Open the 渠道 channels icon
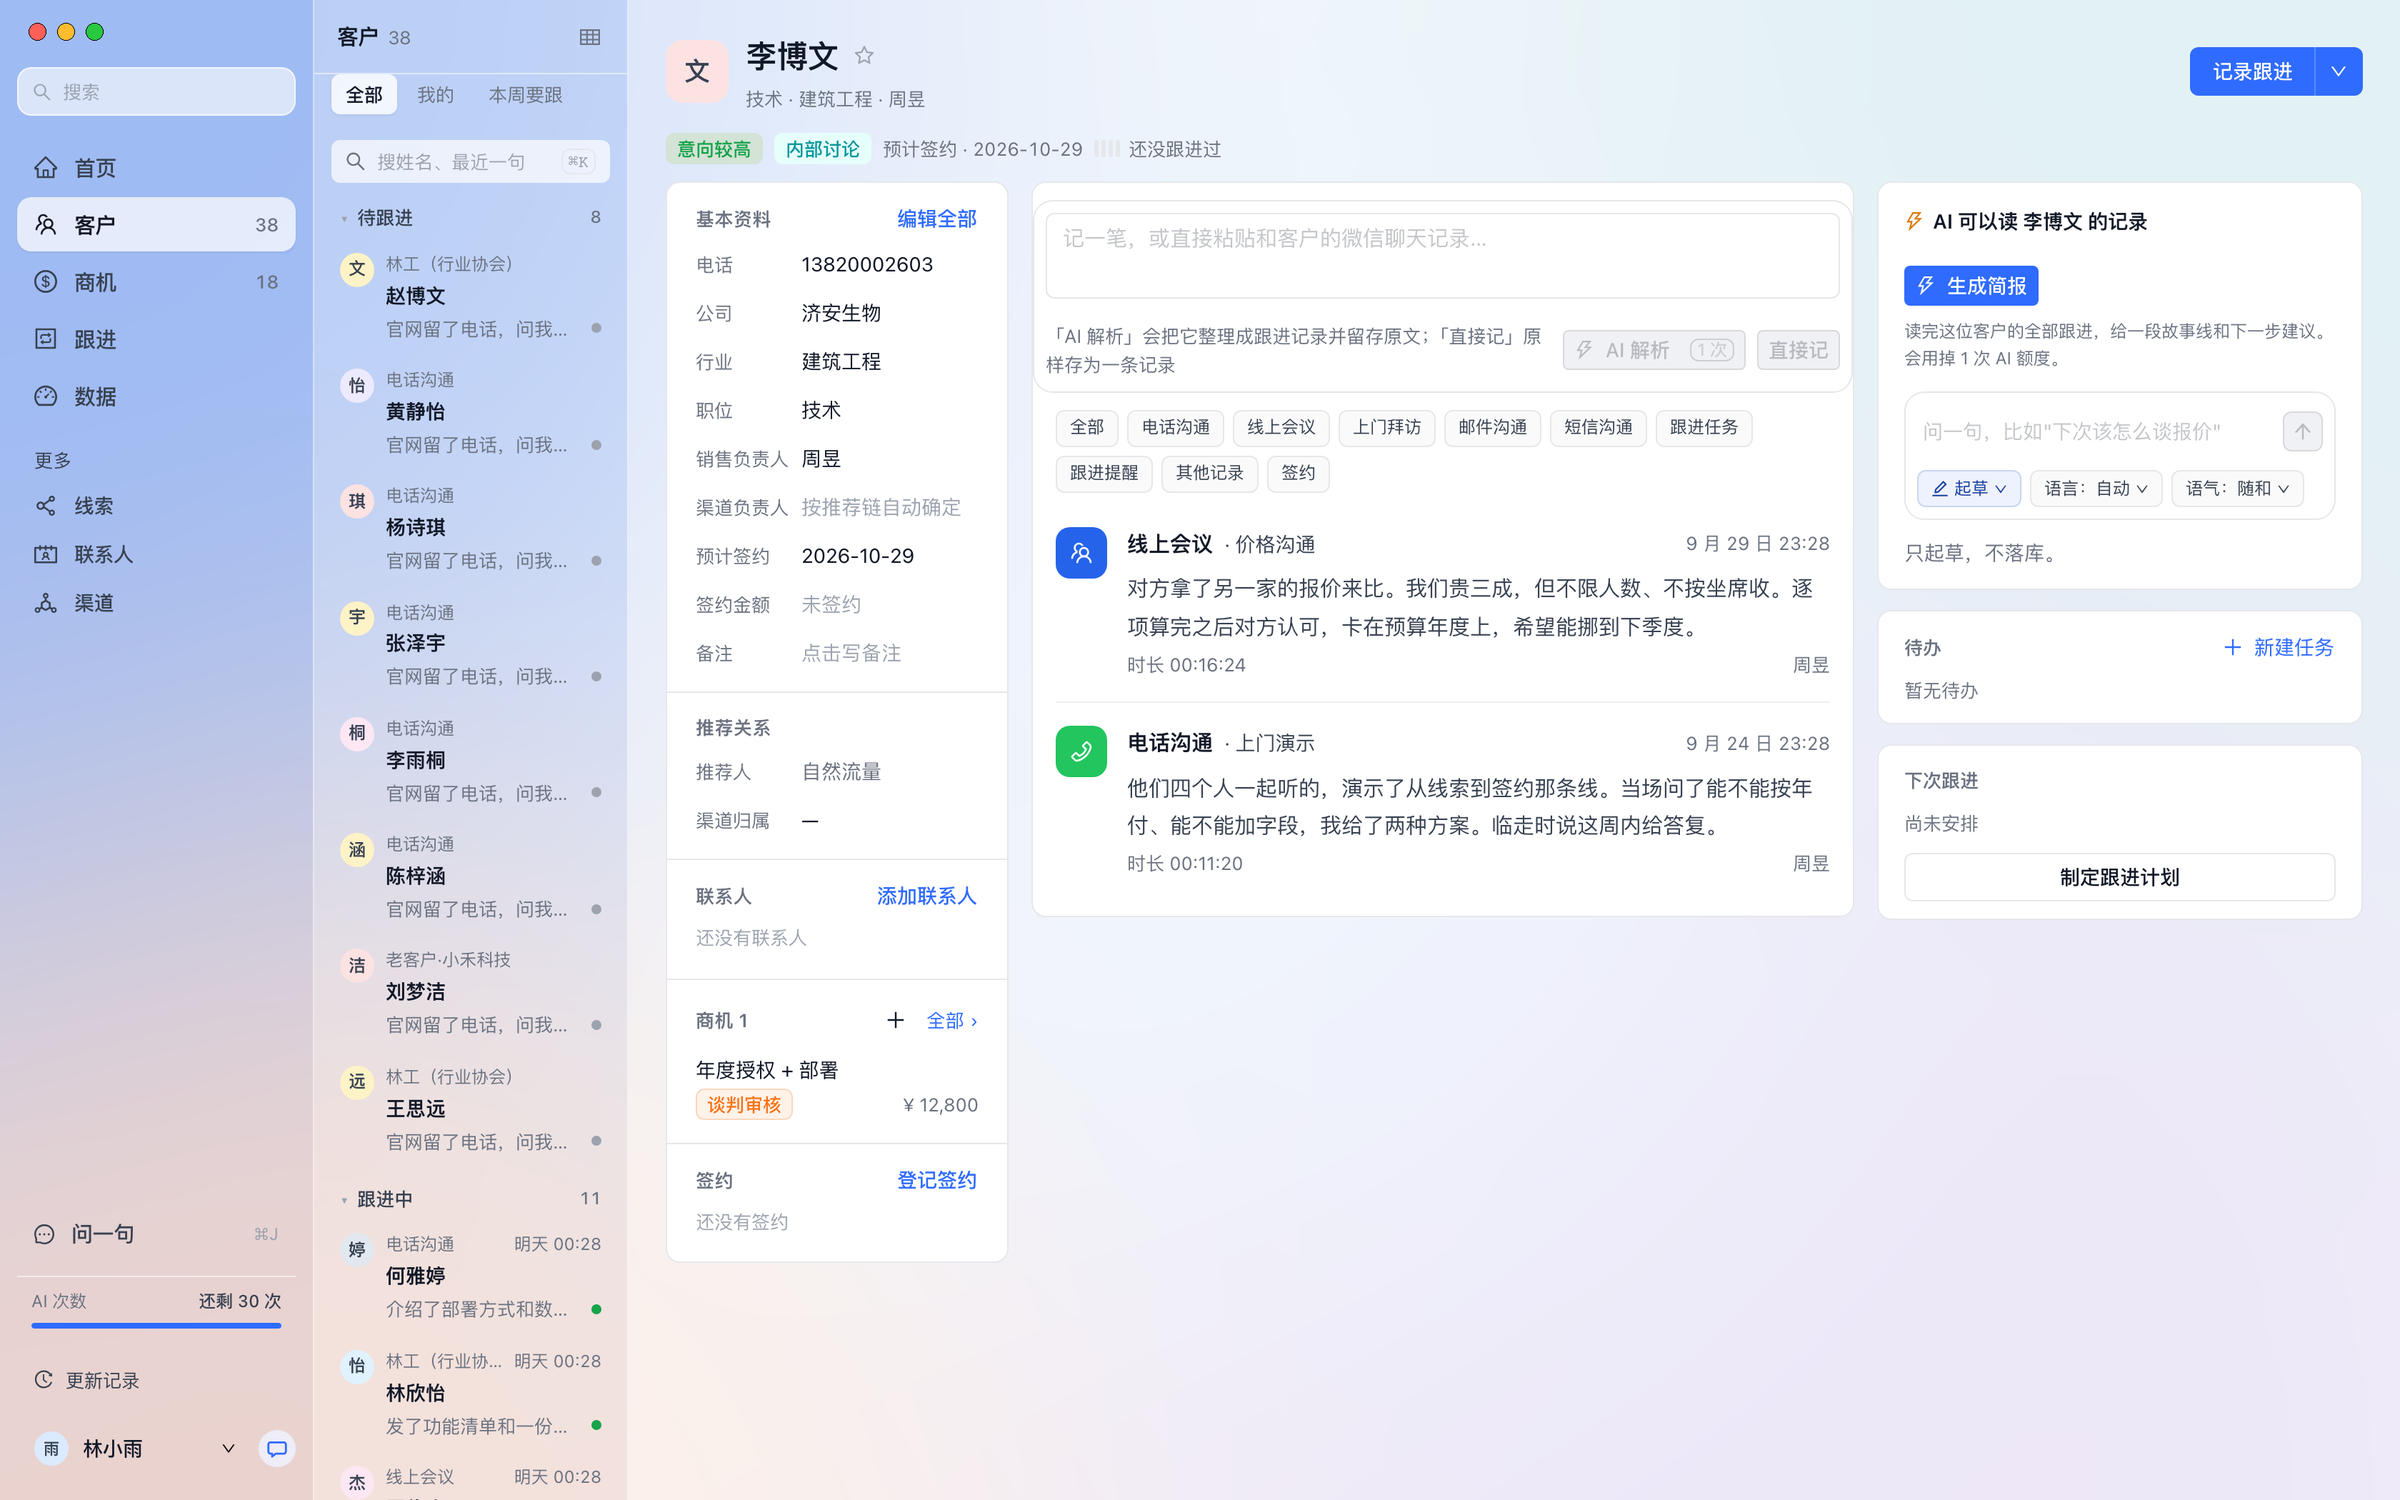This screenshot has width=2400, height=1500. pos(46,603)
